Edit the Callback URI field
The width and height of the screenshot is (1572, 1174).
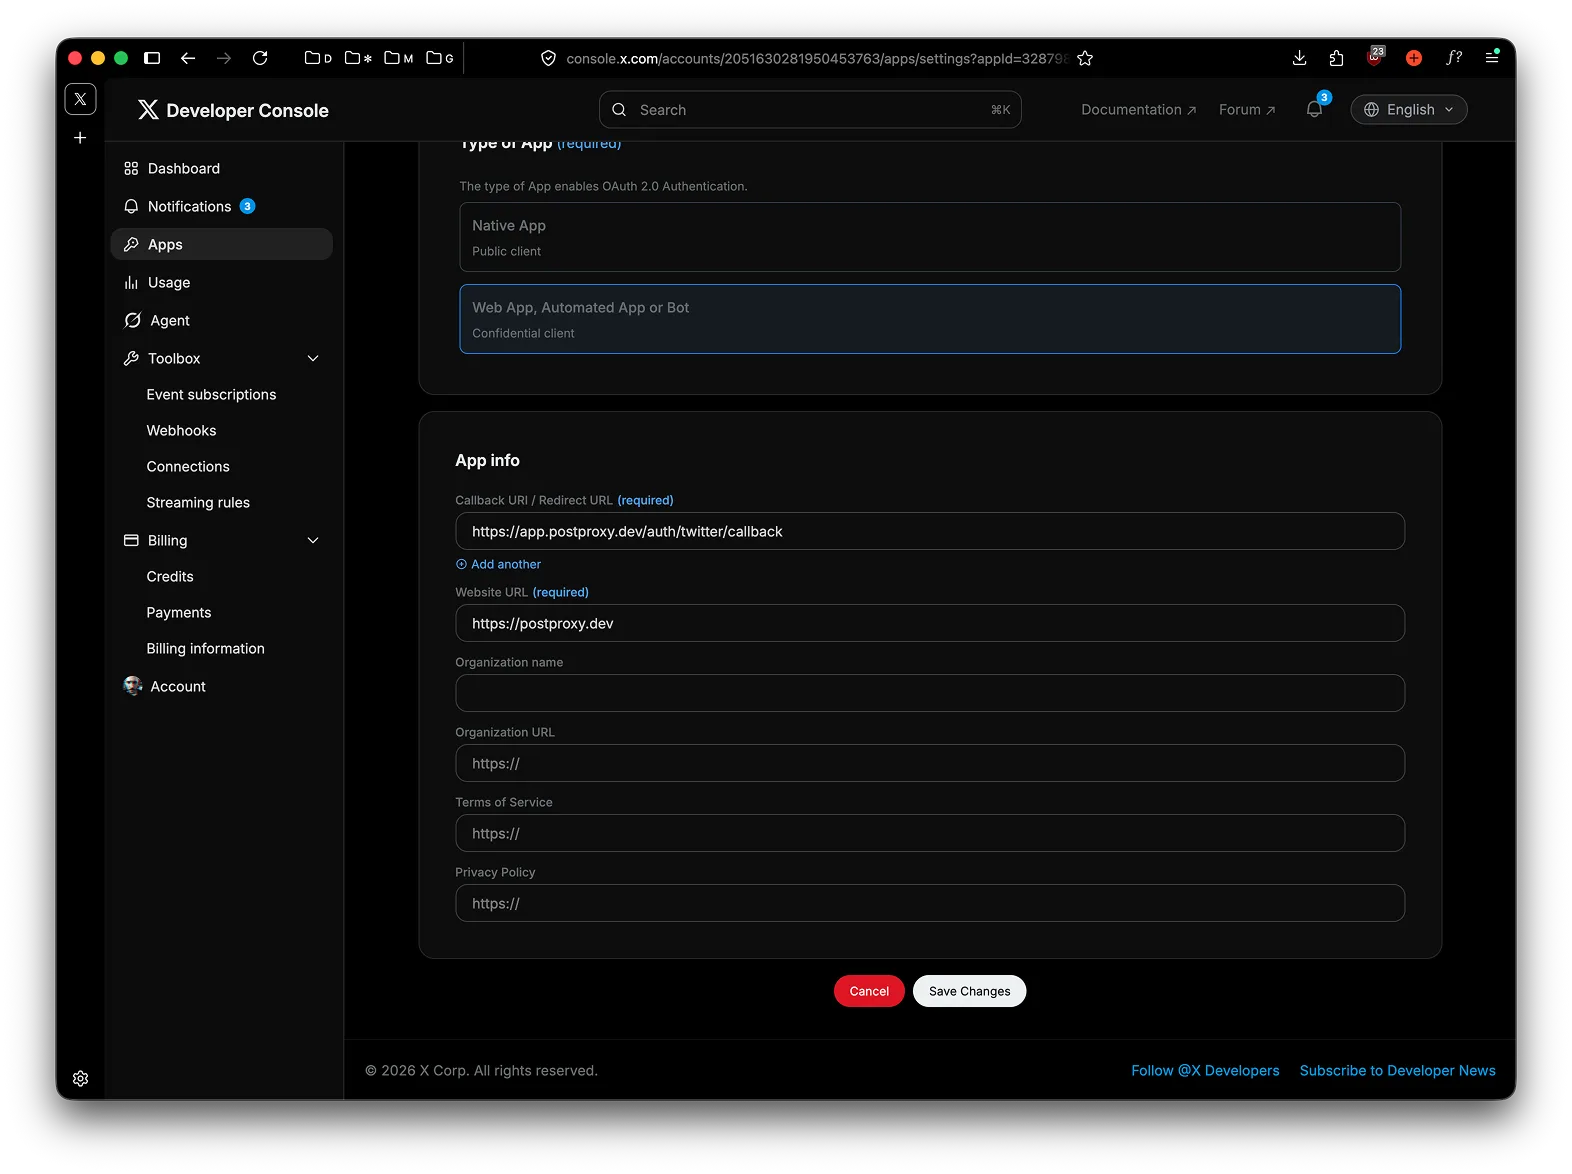coord(930,531)
